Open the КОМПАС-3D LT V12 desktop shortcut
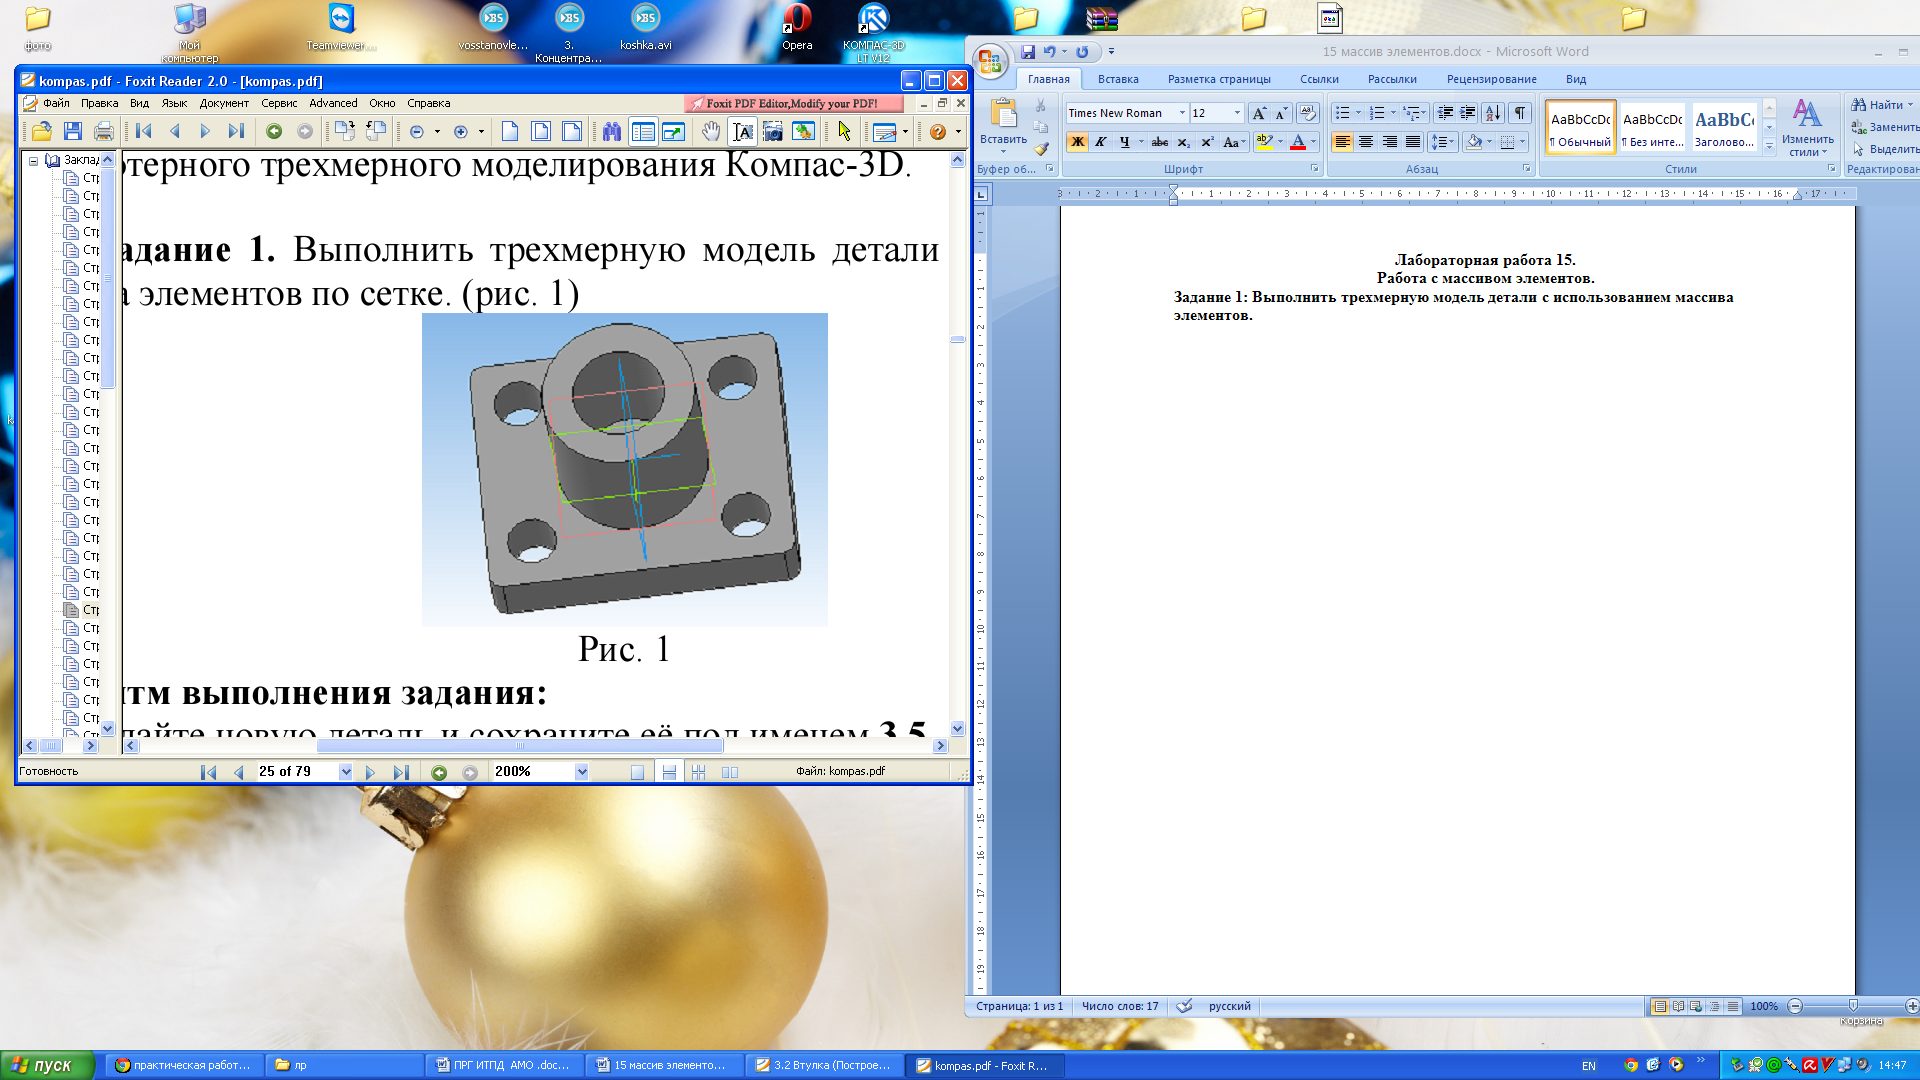The height and width of the screenshot is (1080, 1920). [873, 33]
